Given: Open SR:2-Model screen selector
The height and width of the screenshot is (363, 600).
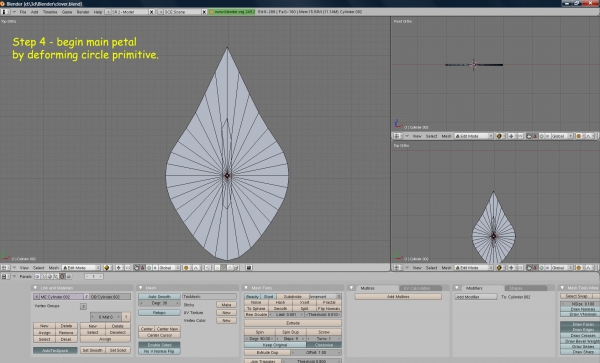Looking at the screenshot, I should pos(126,12).
